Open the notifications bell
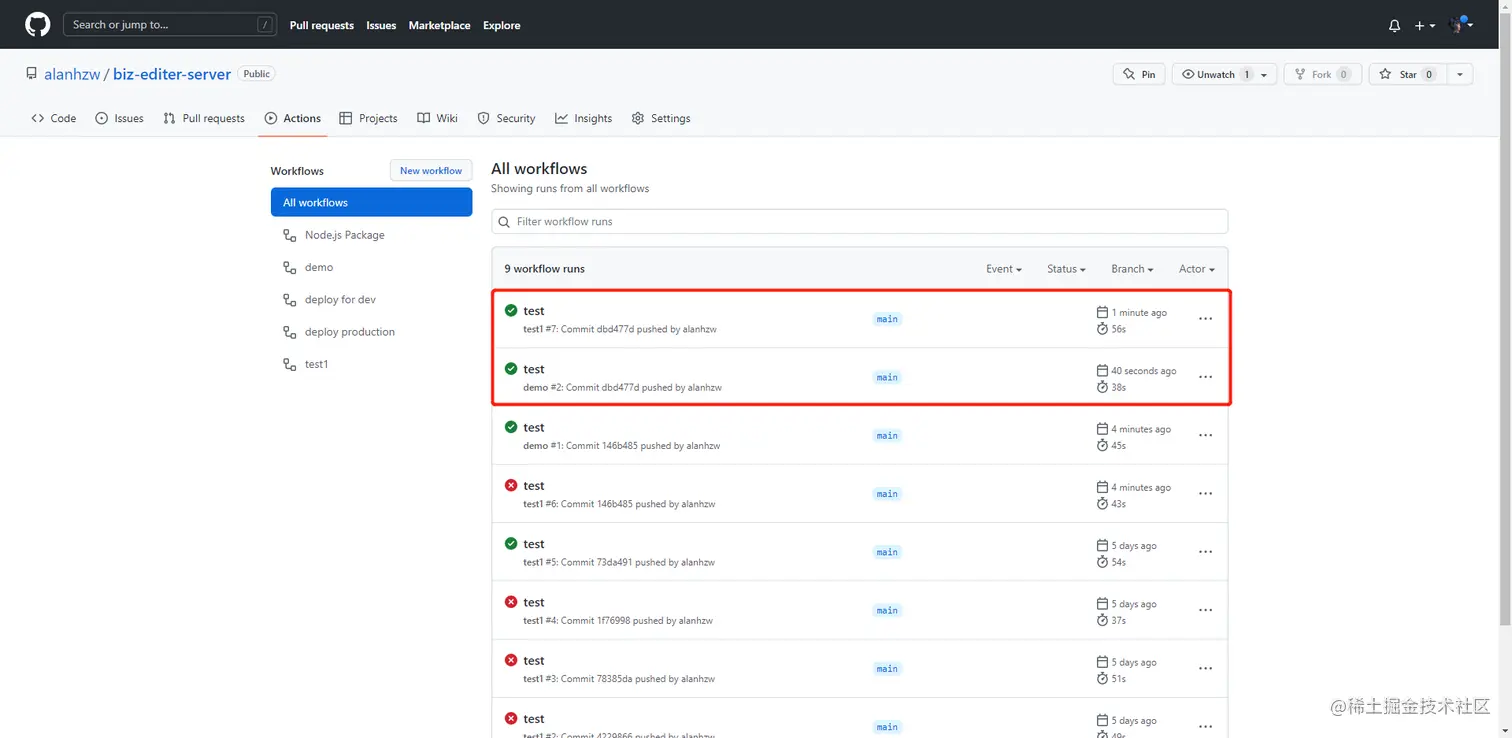 coord(1394,26)
